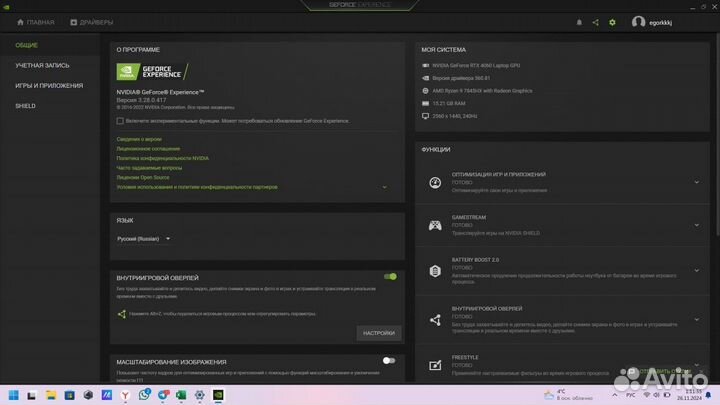The width and height of the screenshot is (720, 405).
Task: Open the NVIDIA privacy policy link
Action: pos(163,158)
